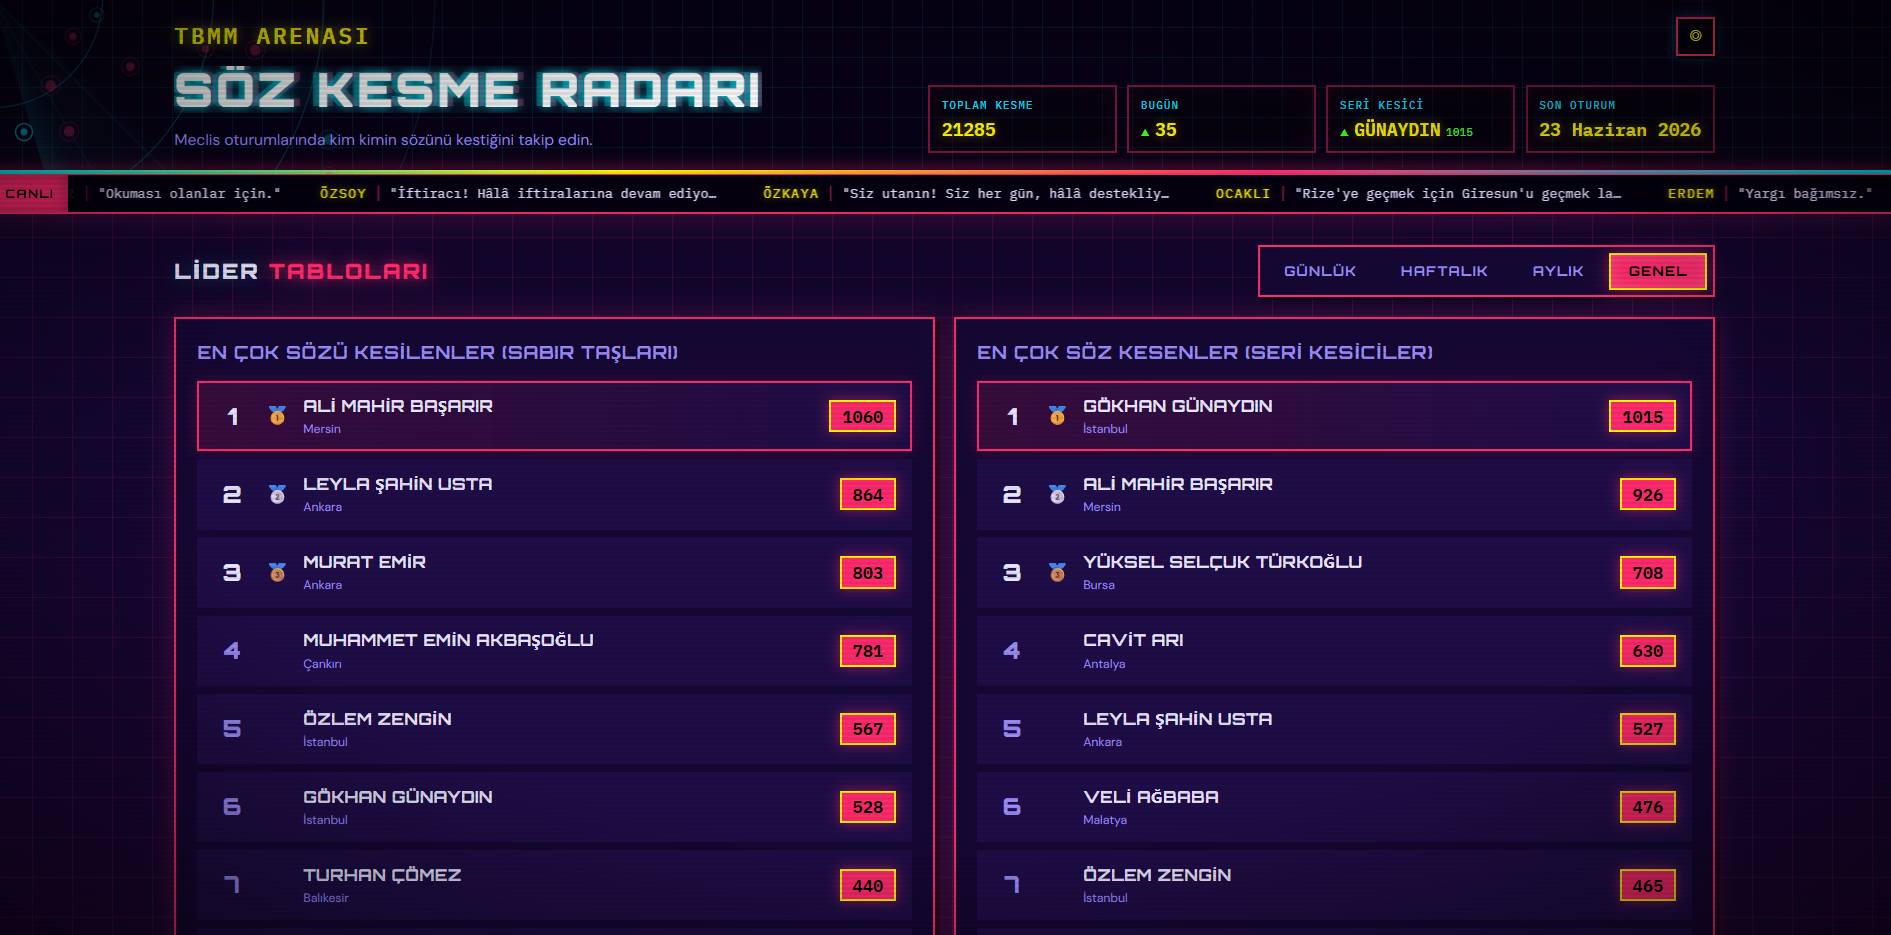Viewport: 1891px width, 935px height.
Task: Open the Son Oturum 23 Haziran 2026 card
Action: tap(1620, 119)
